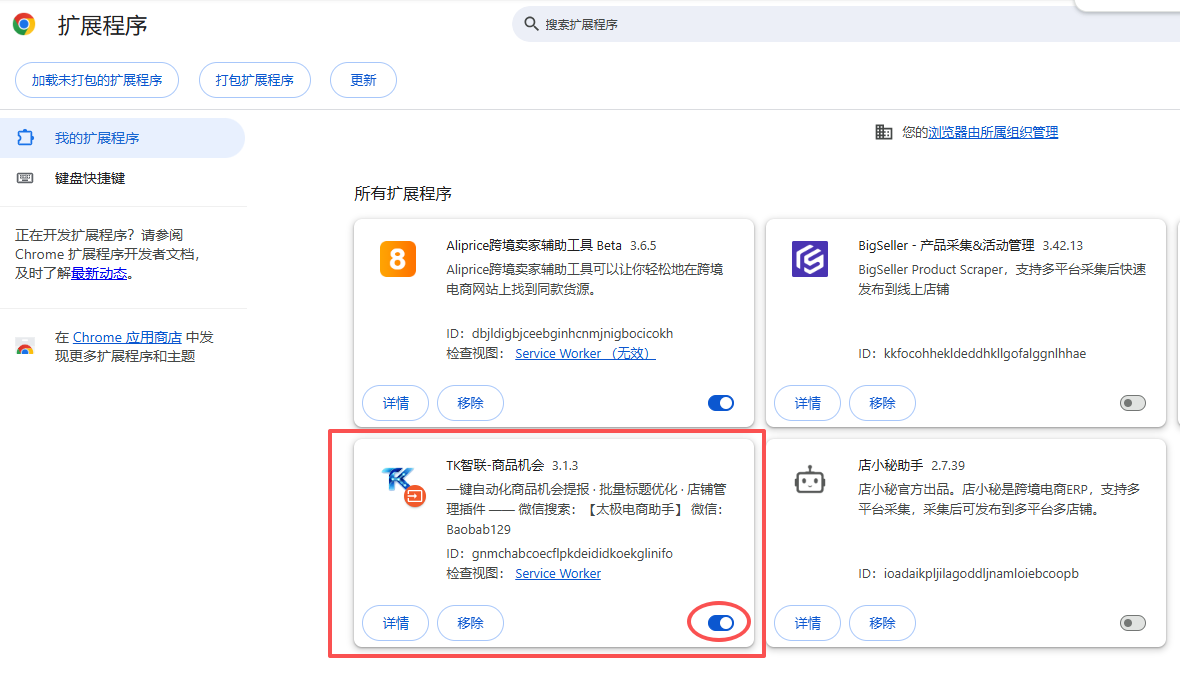The image size is (1180, 692).
Task: Turn off the TK智联 extension toggle
Action: point(718,622)
